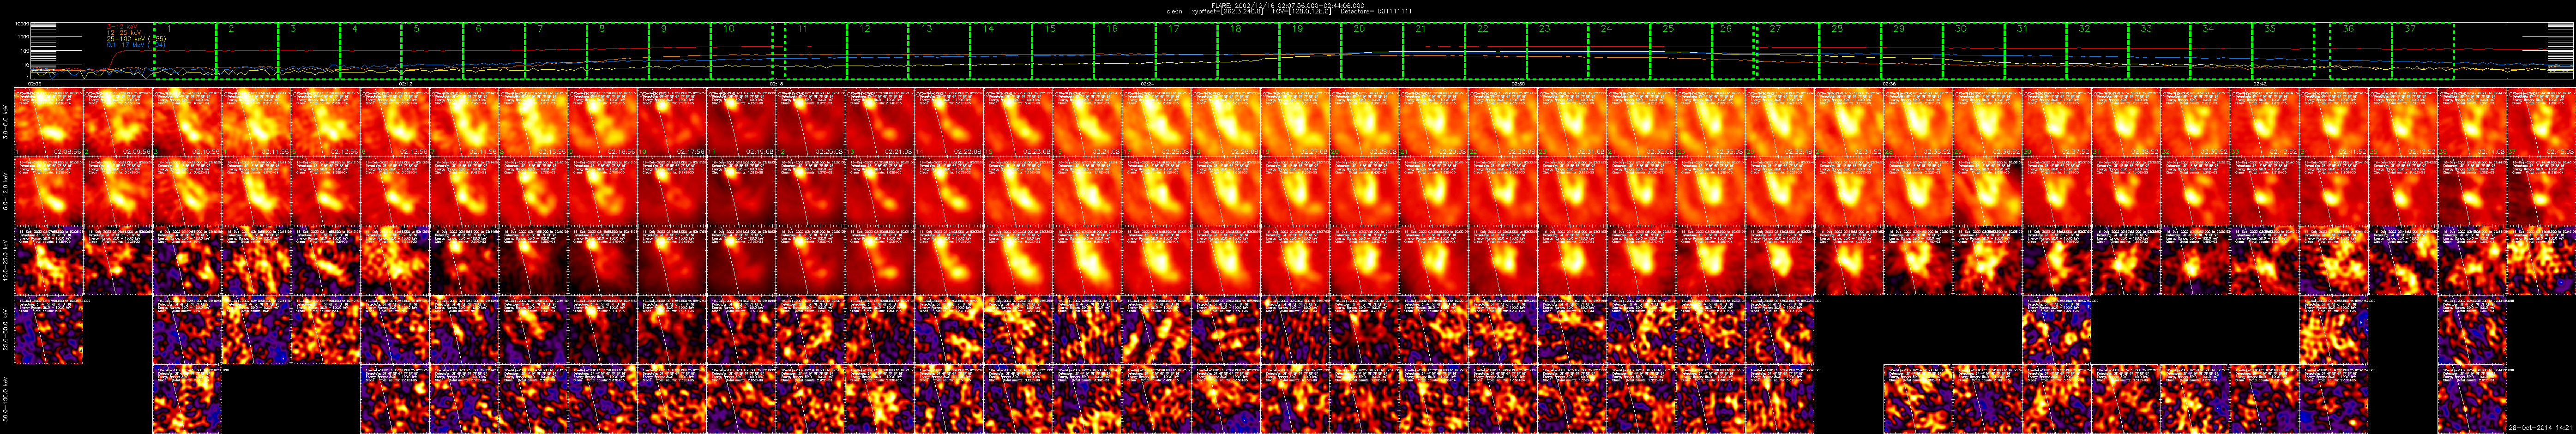Choose interval 23 in the time plot
Viewport: 2576px width, 434px height.
pos(1558,51)
